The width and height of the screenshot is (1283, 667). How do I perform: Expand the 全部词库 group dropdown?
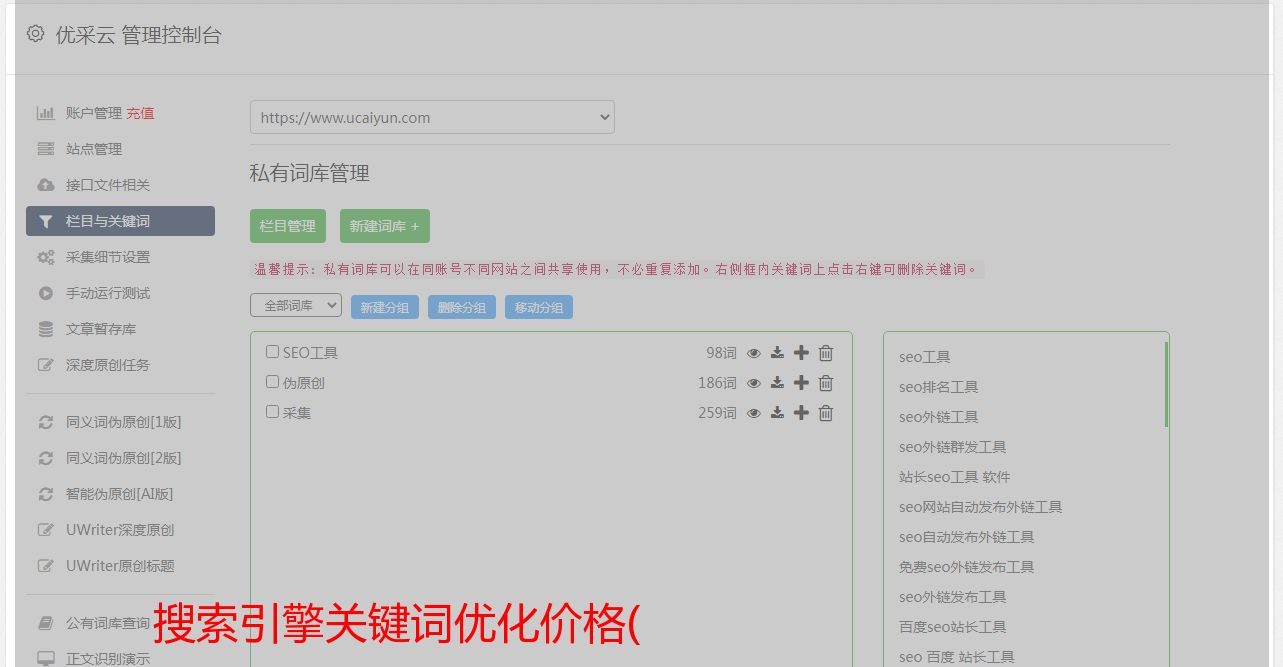tap(296, 306)
